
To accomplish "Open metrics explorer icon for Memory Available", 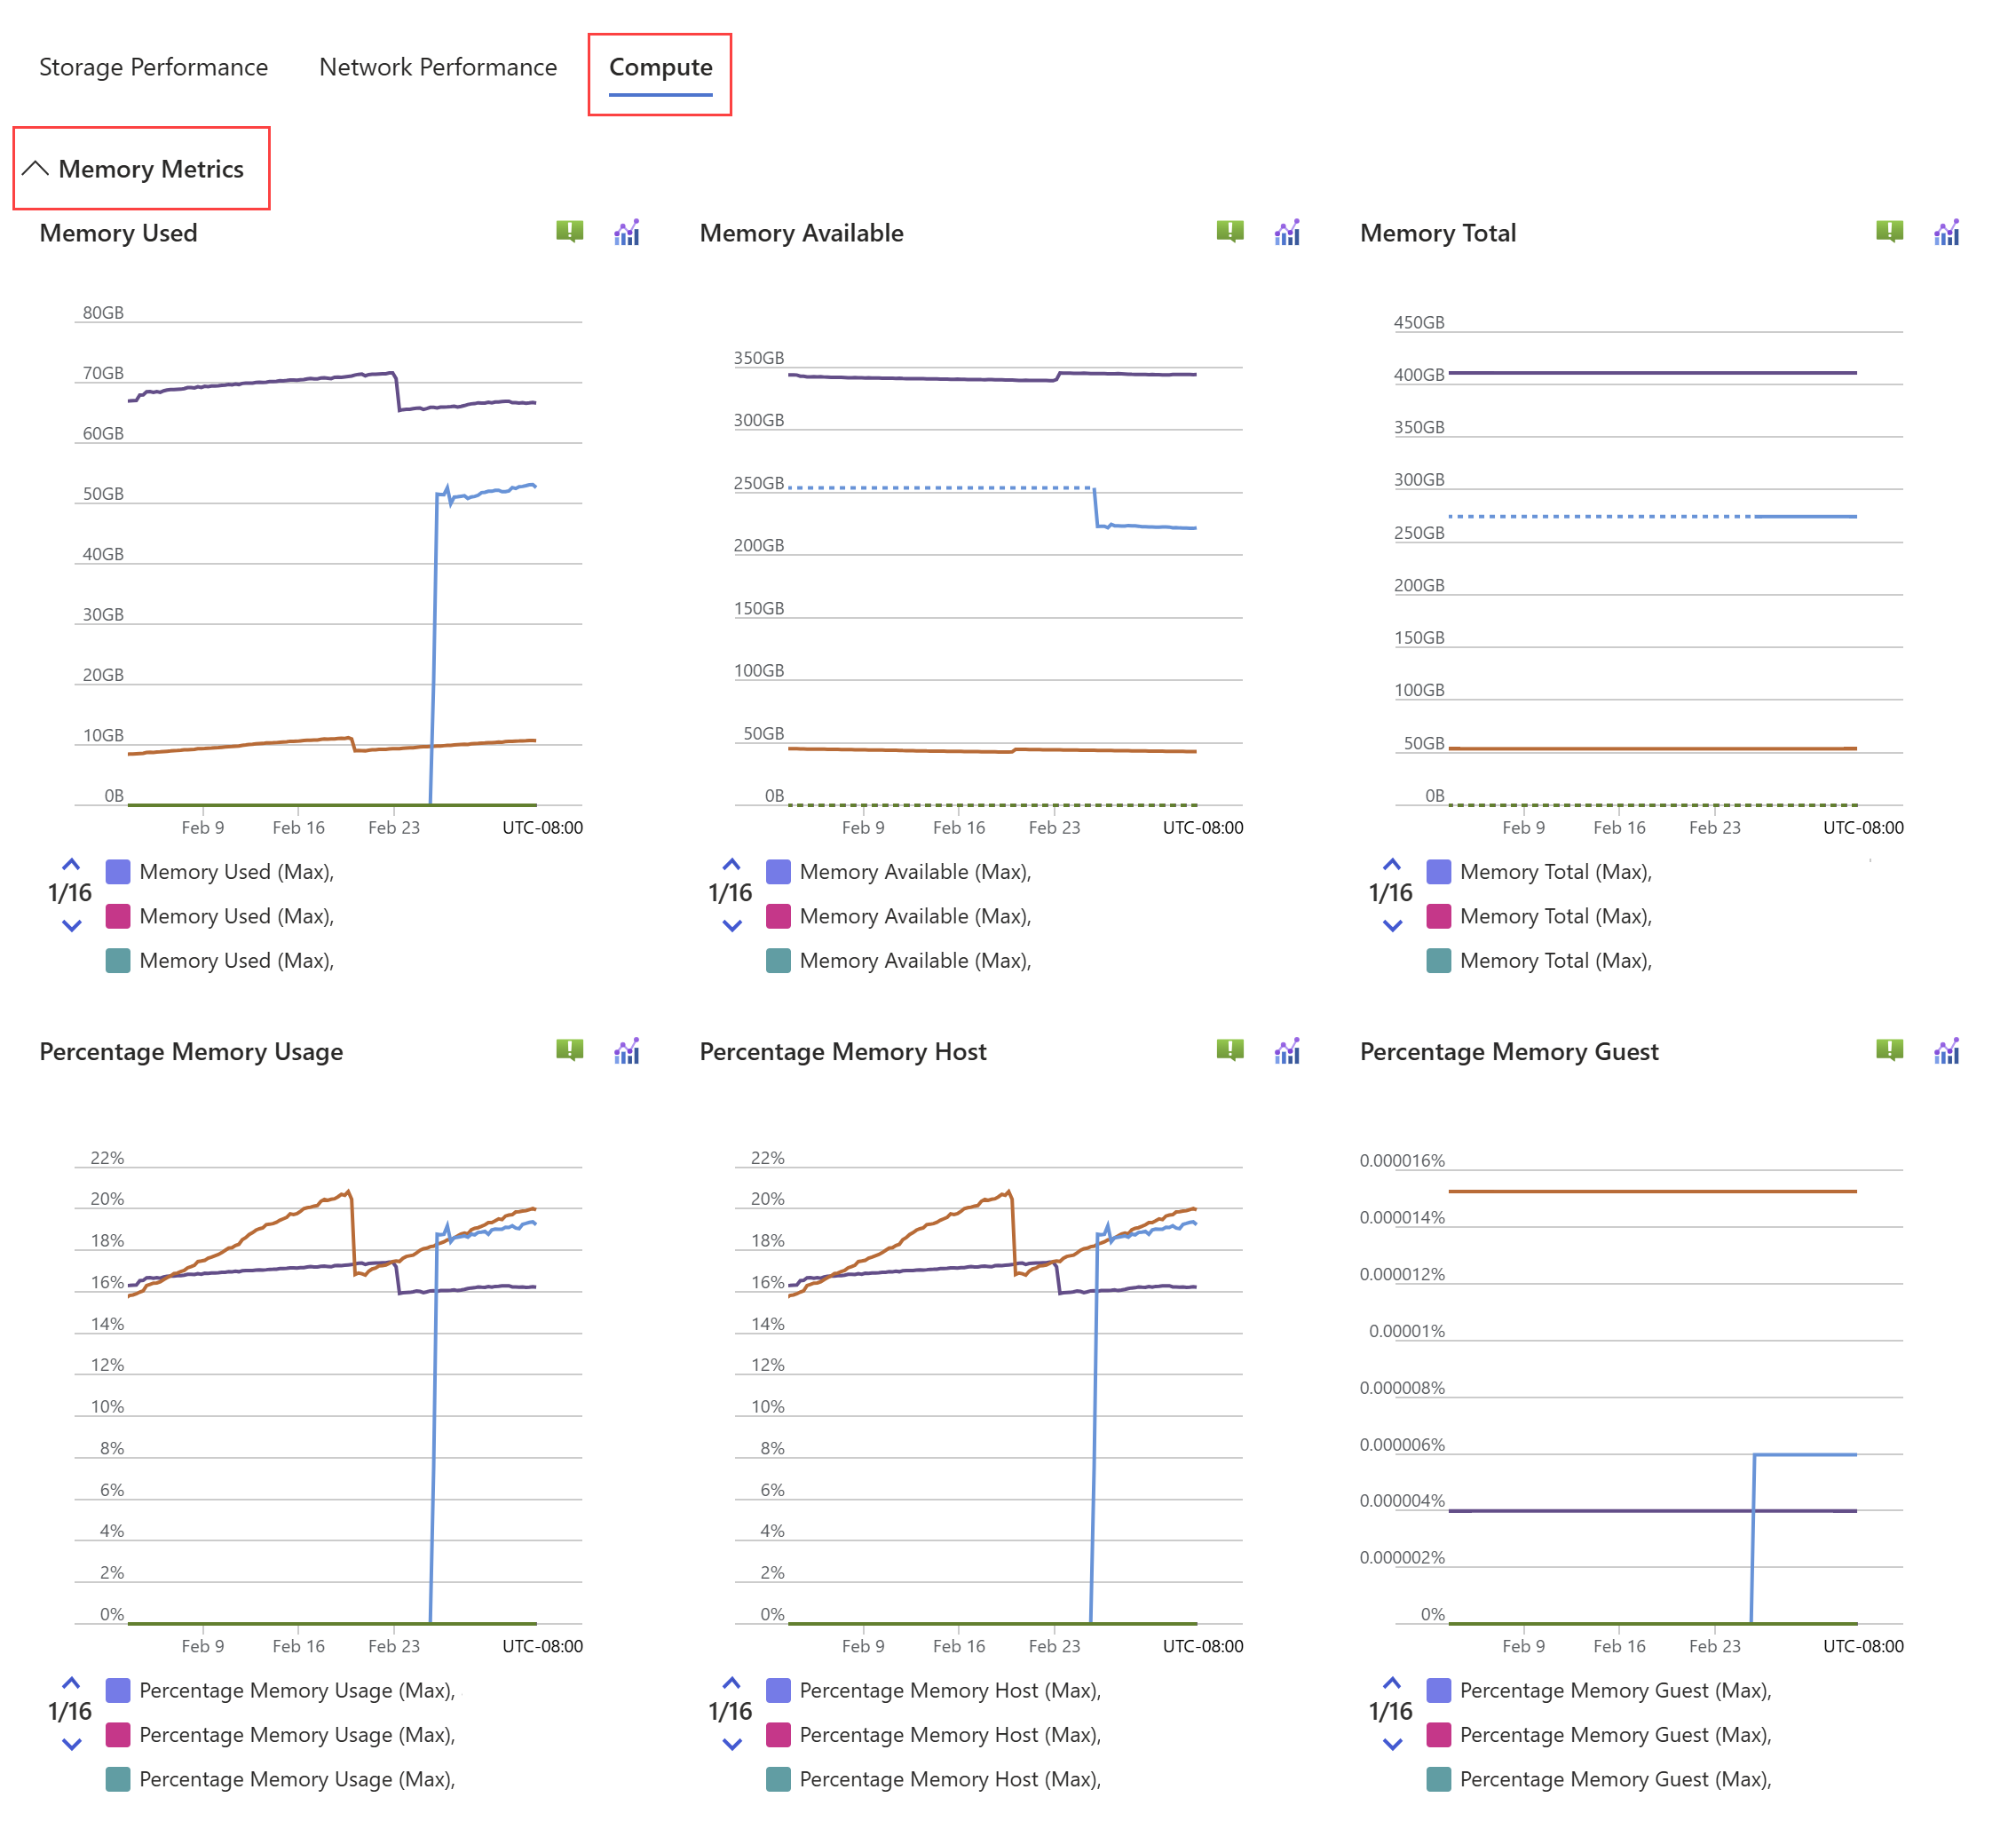I will (1287, 233).
